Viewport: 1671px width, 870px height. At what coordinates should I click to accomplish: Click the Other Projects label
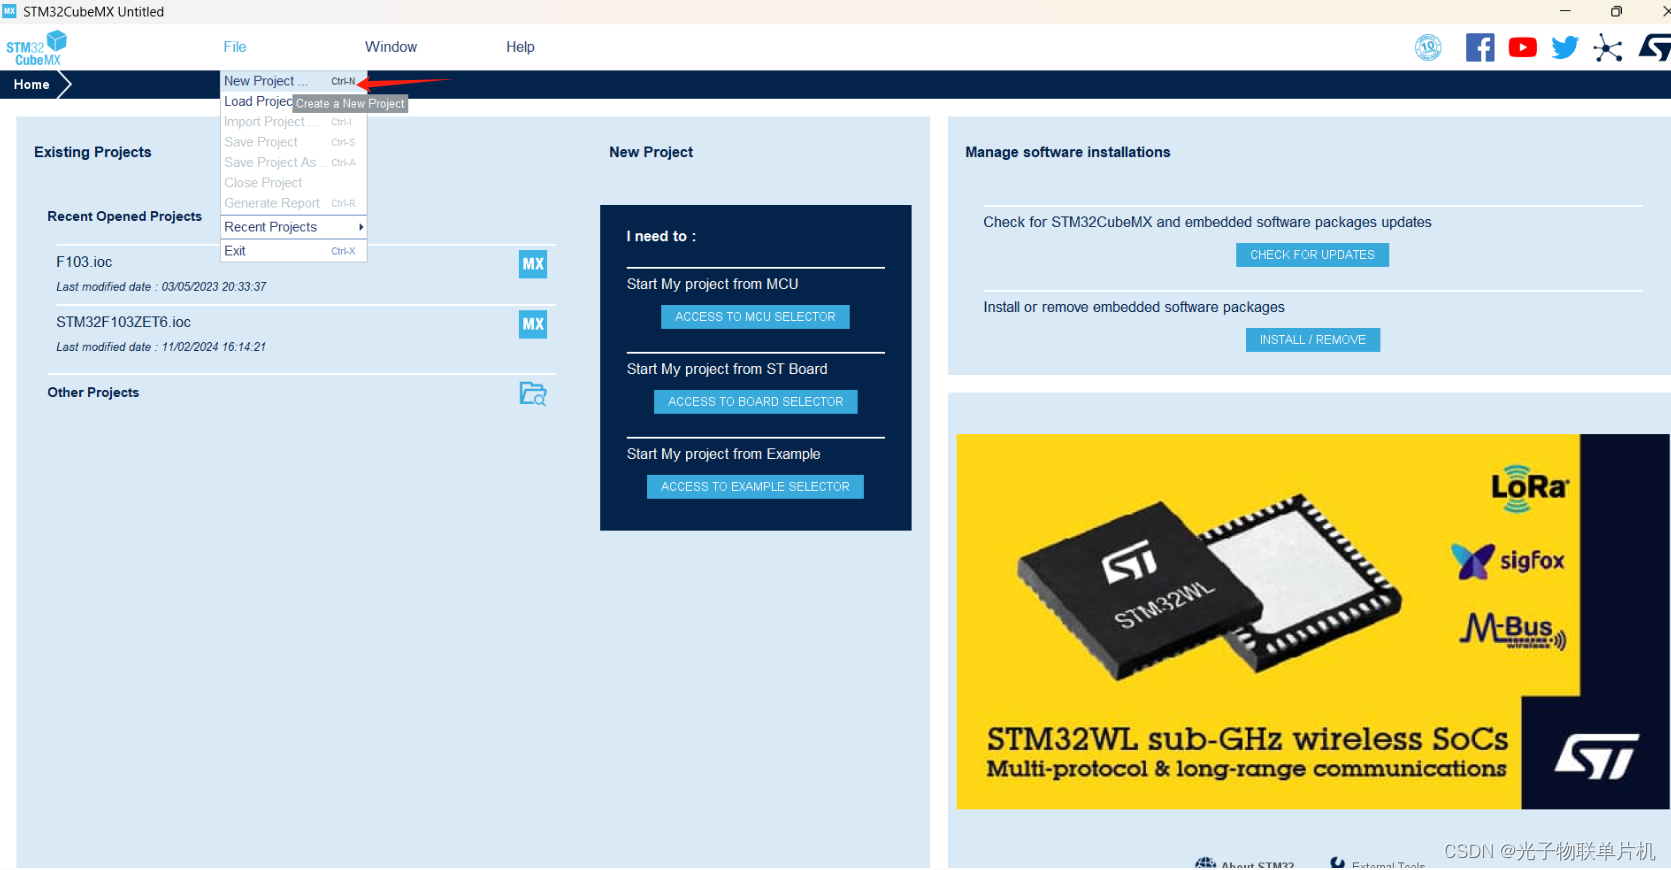(93, 393)
